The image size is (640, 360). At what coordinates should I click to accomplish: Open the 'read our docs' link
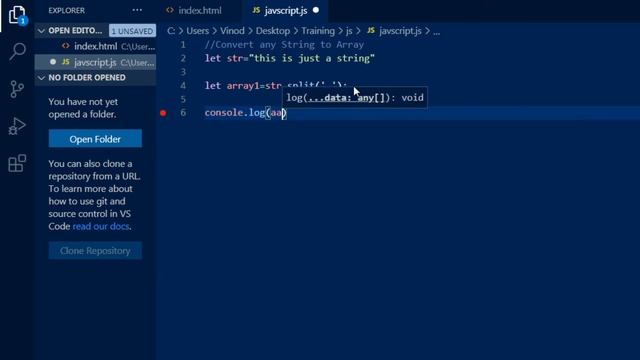pyautogui.click(x=101, y=226)
